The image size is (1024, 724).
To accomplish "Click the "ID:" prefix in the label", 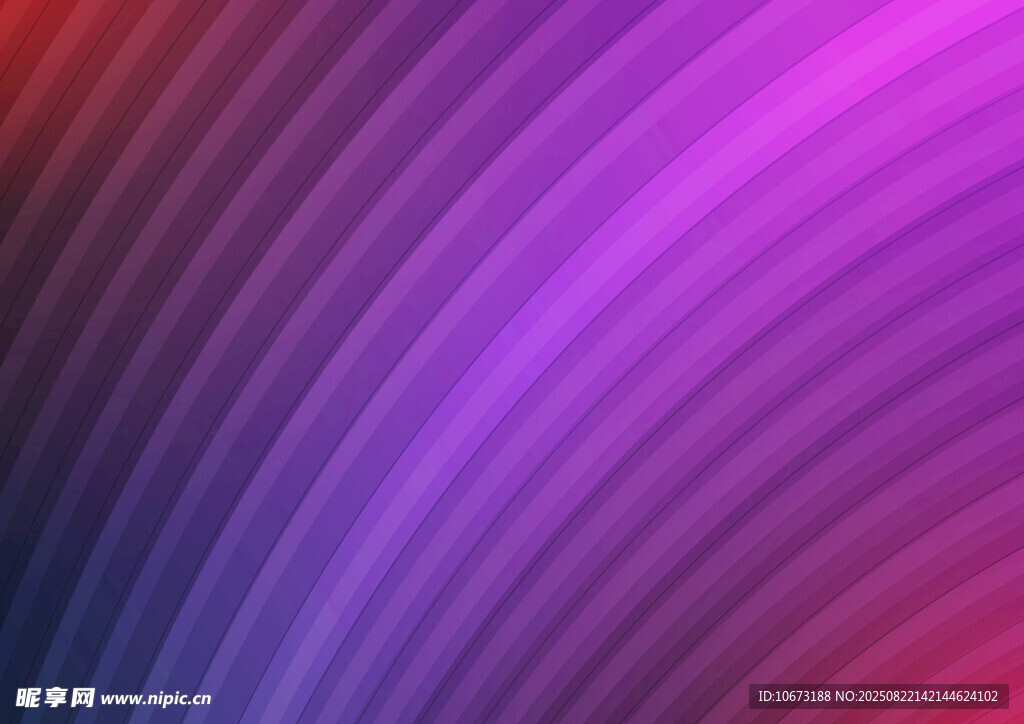I will coord(766,696).
